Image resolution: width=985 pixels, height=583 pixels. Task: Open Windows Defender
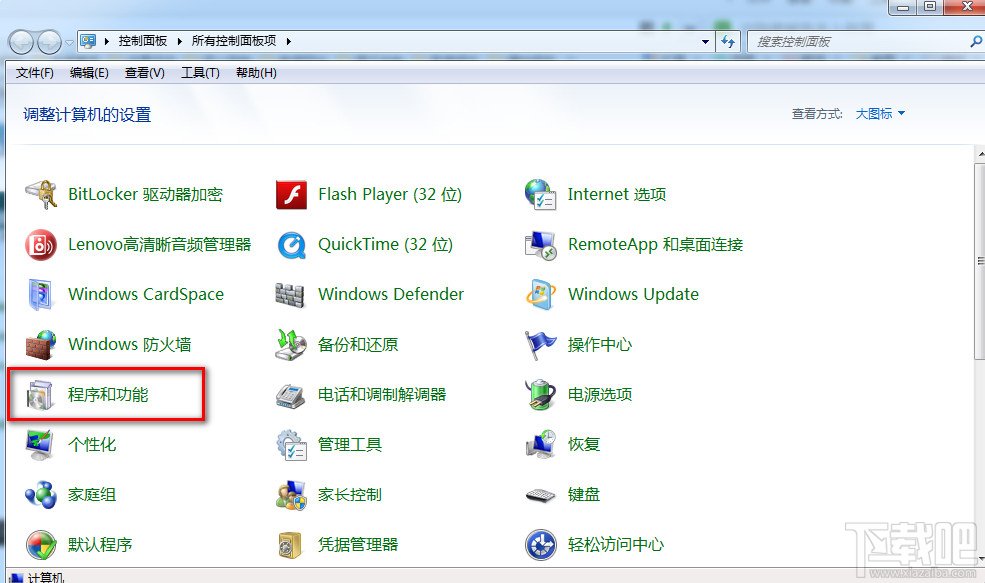[x=390, y=294]
